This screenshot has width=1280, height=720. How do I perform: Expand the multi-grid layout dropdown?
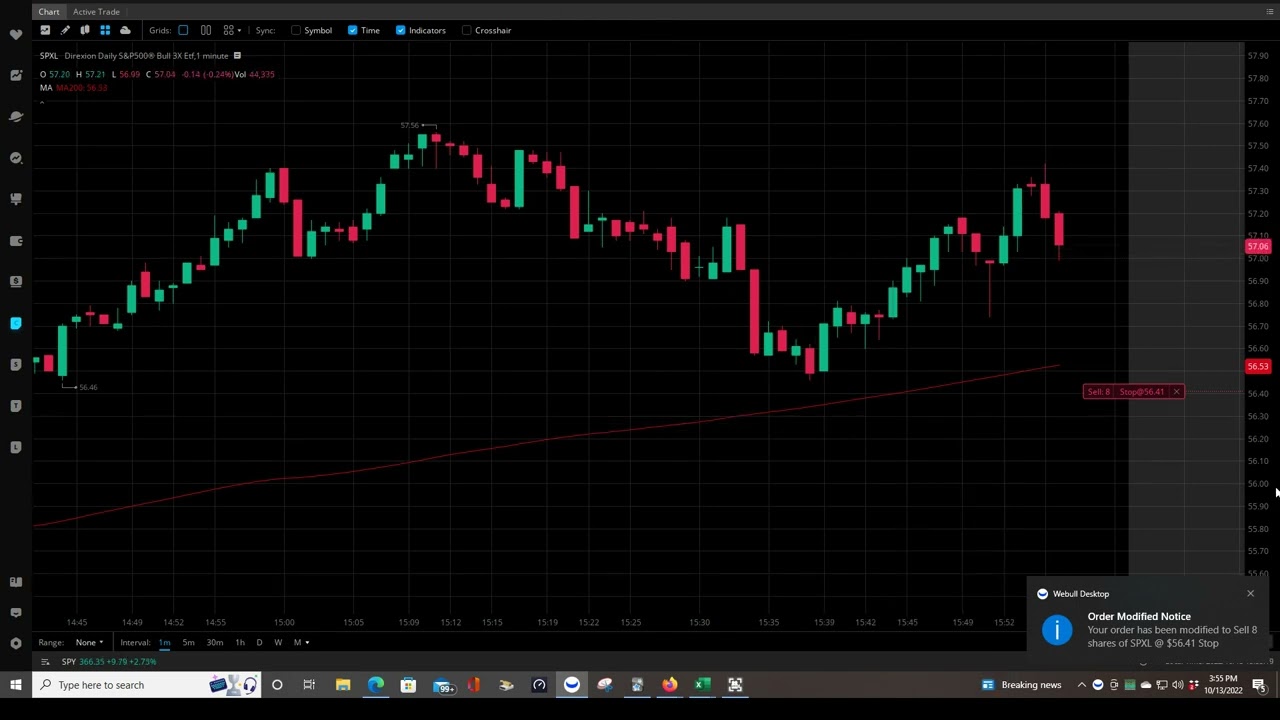pyautogui.click(x=232, y=30)
